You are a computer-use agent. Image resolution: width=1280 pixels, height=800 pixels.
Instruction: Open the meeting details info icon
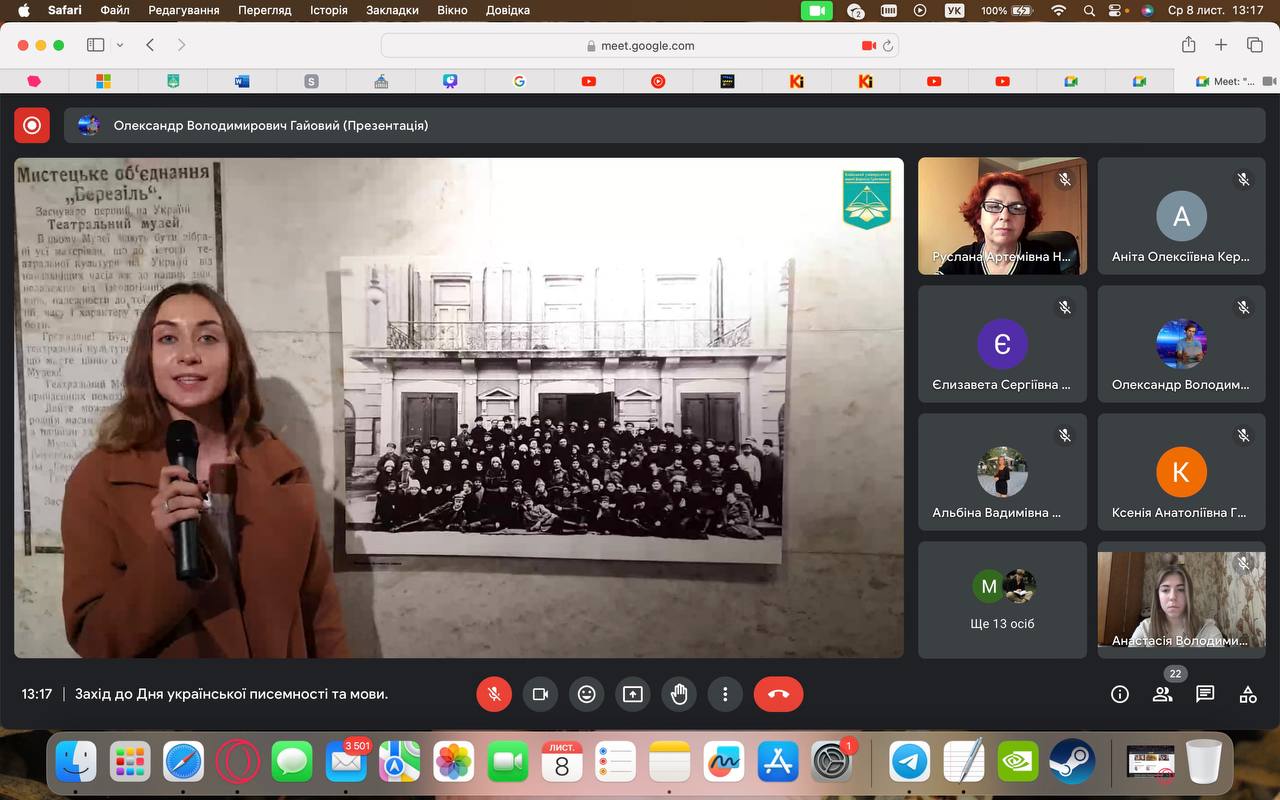[1120, 694]
